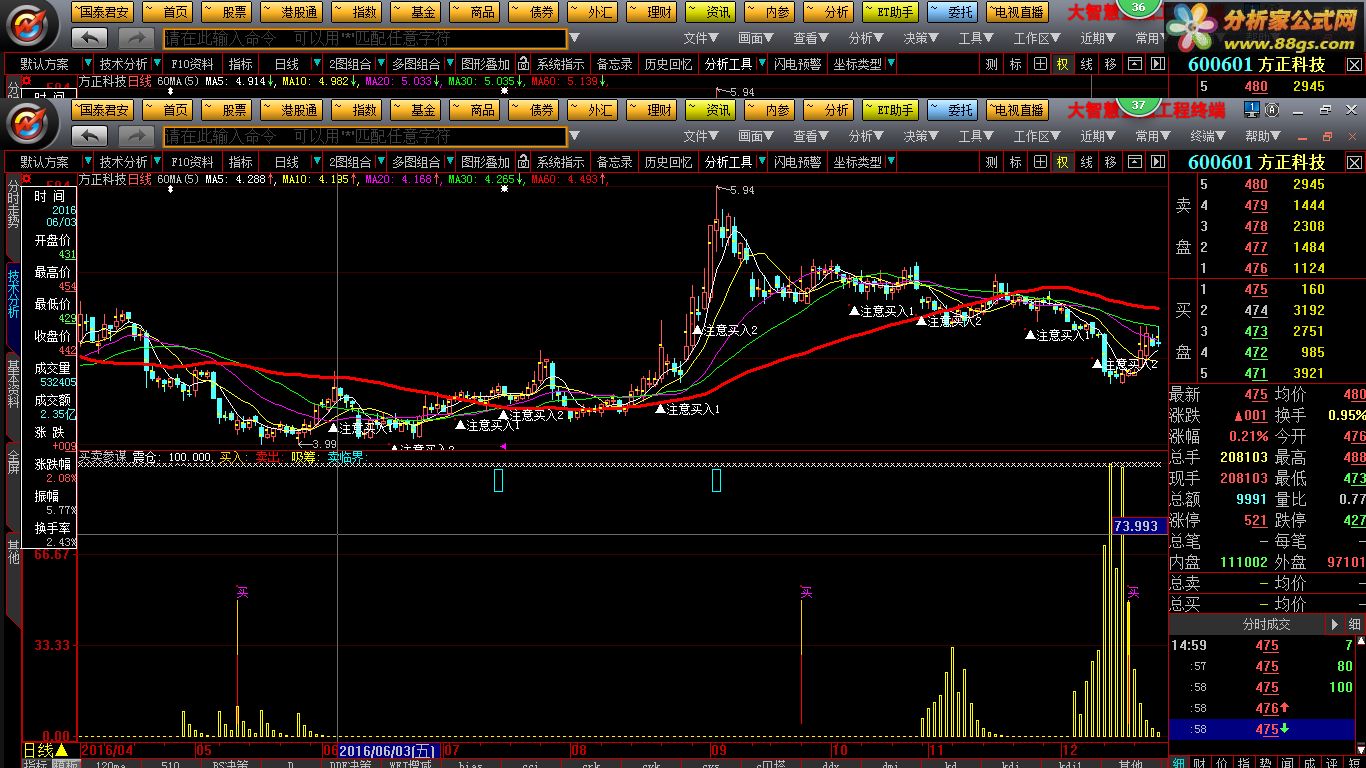Select the 移 move tool in front window

[x=1110, y=161]
